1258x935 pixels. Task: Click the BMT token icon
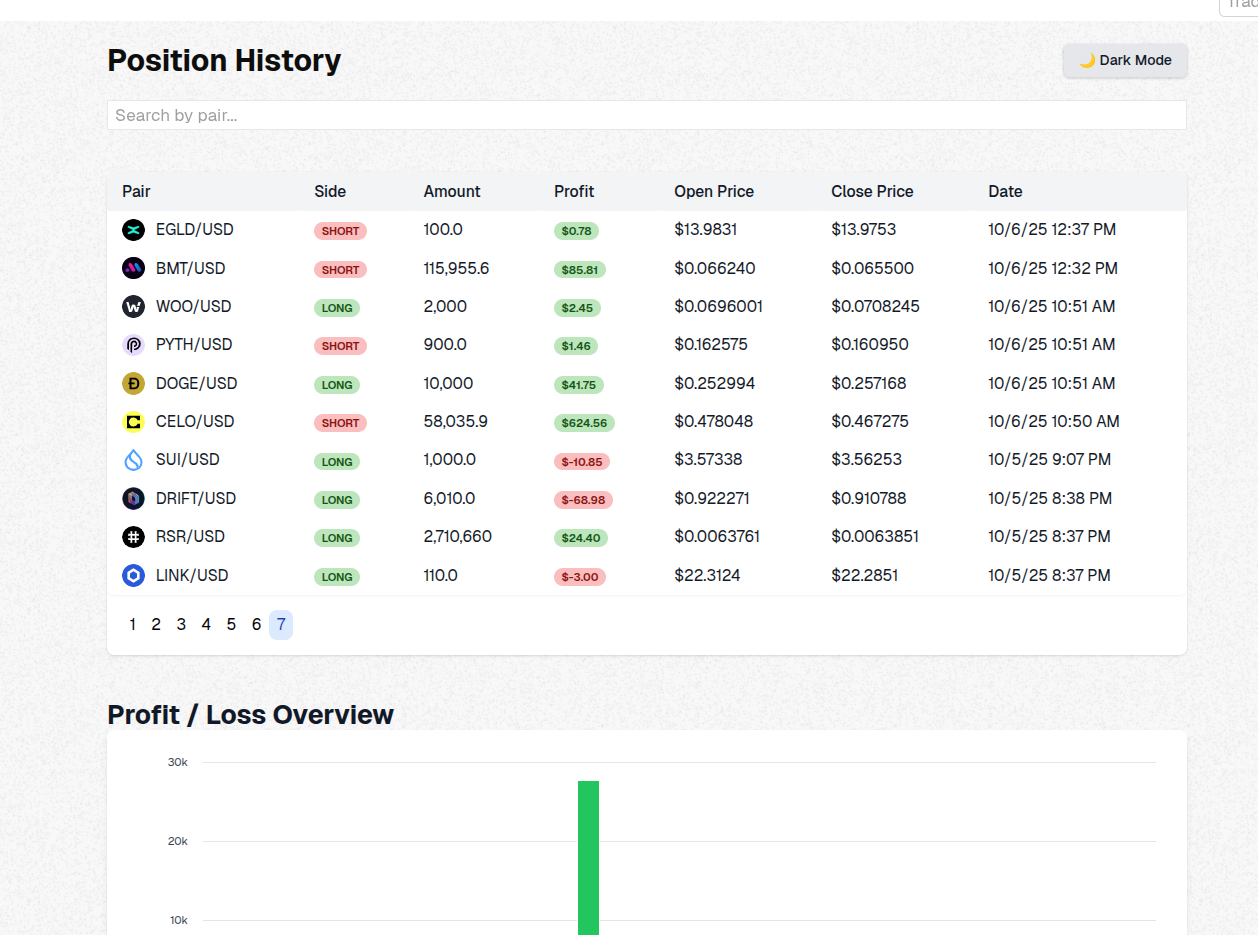point(133,268)
